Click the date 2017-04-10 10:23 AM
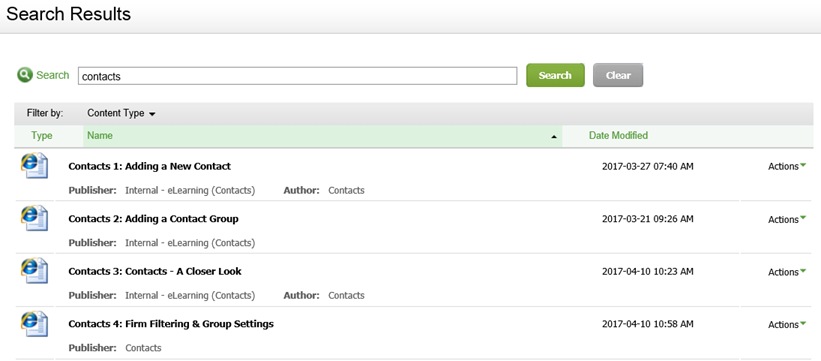Image resolution: width=821 pixels, height=361 pixels. [x=648, y=271]
